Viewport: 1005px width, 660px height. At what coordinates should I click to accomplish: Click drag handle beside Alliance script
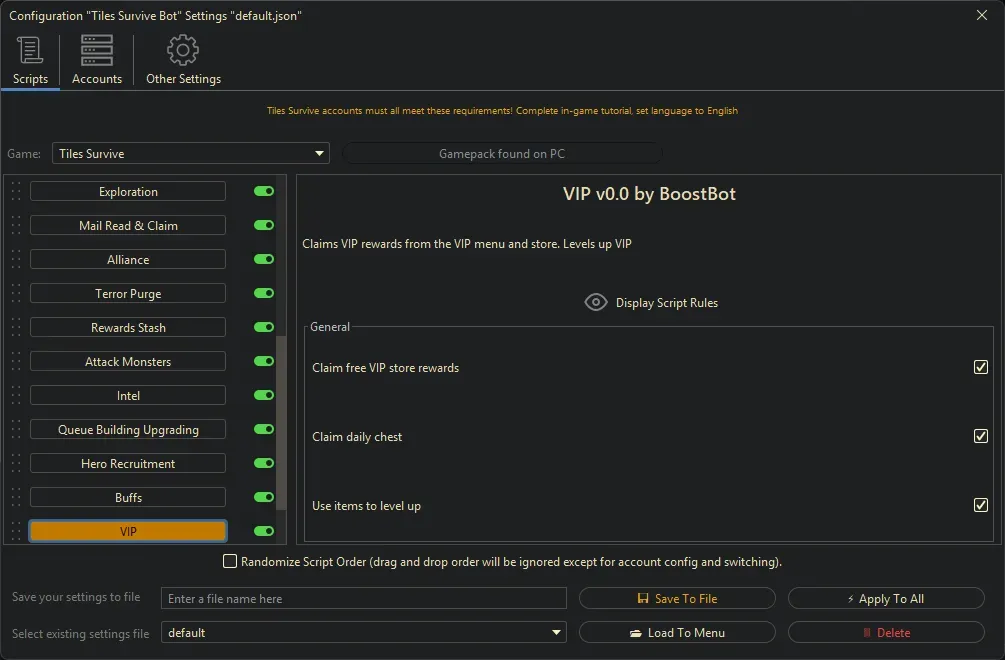tap(16, 260)
